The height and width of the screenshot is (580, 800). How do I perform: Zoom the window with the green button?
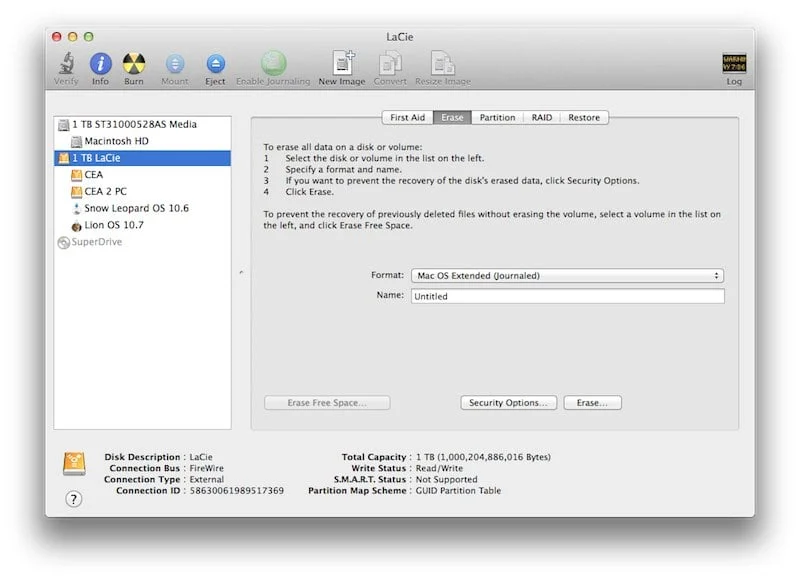click(88, 37)
